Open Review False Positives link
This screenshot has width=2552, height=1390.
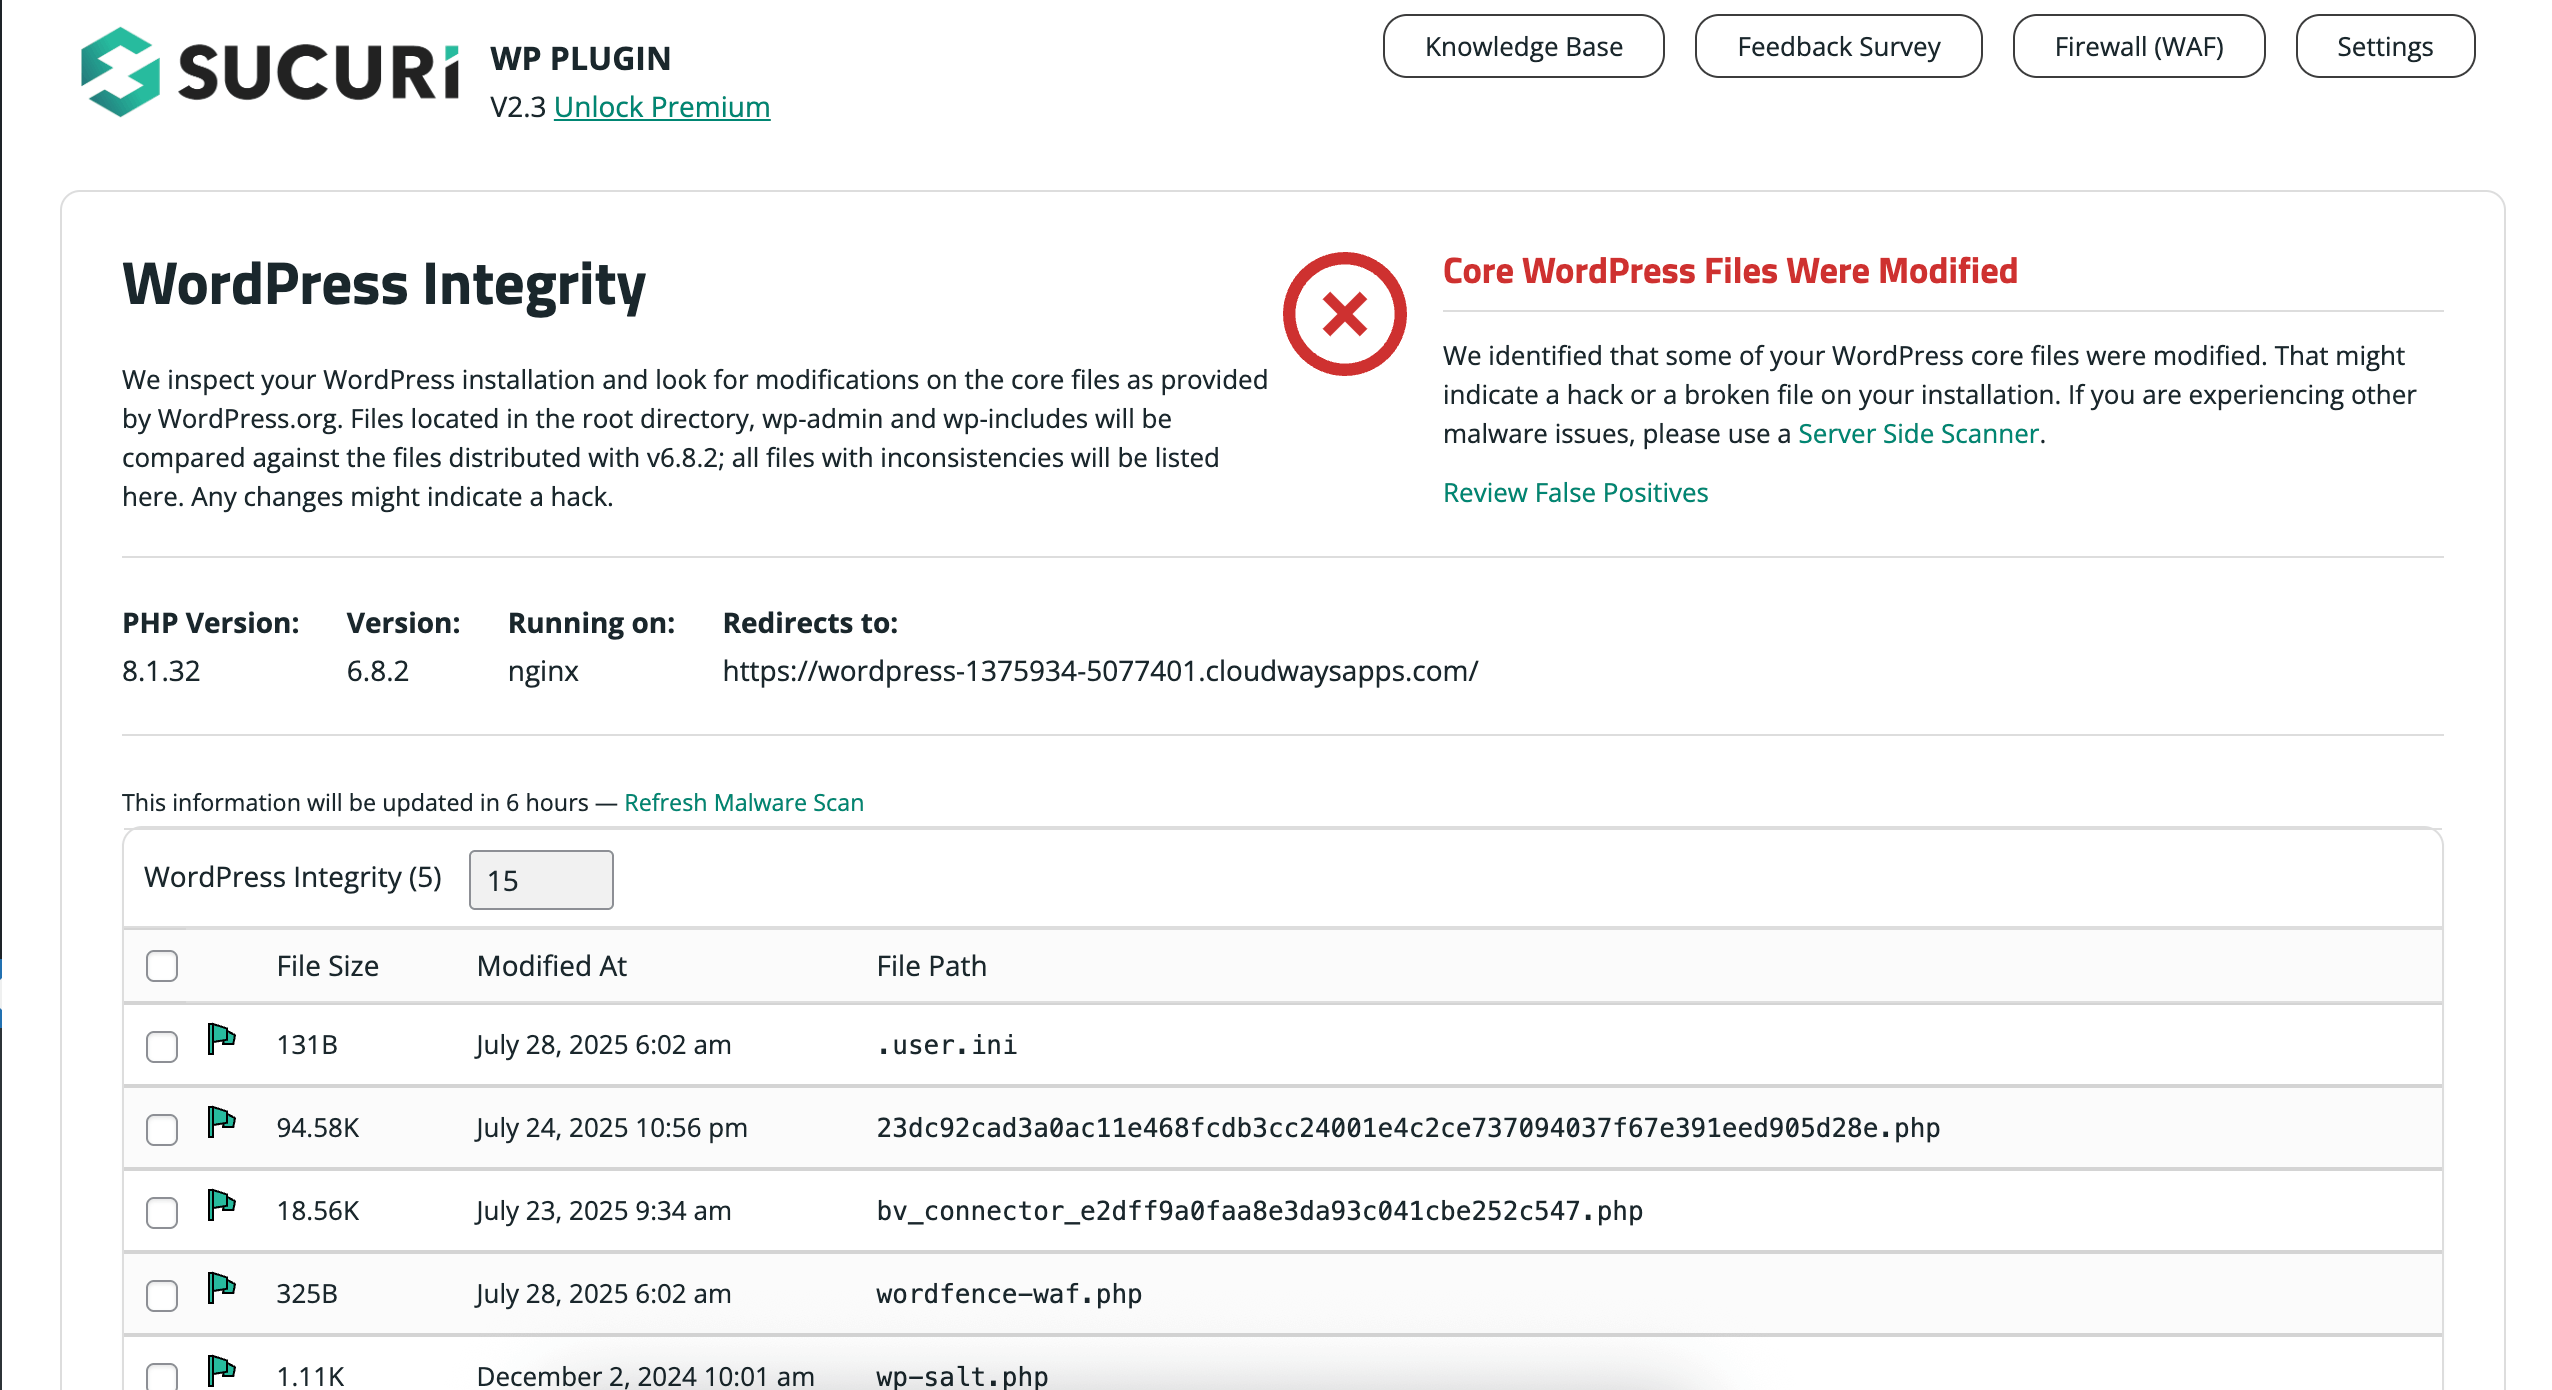click(x=1575, y=493)
